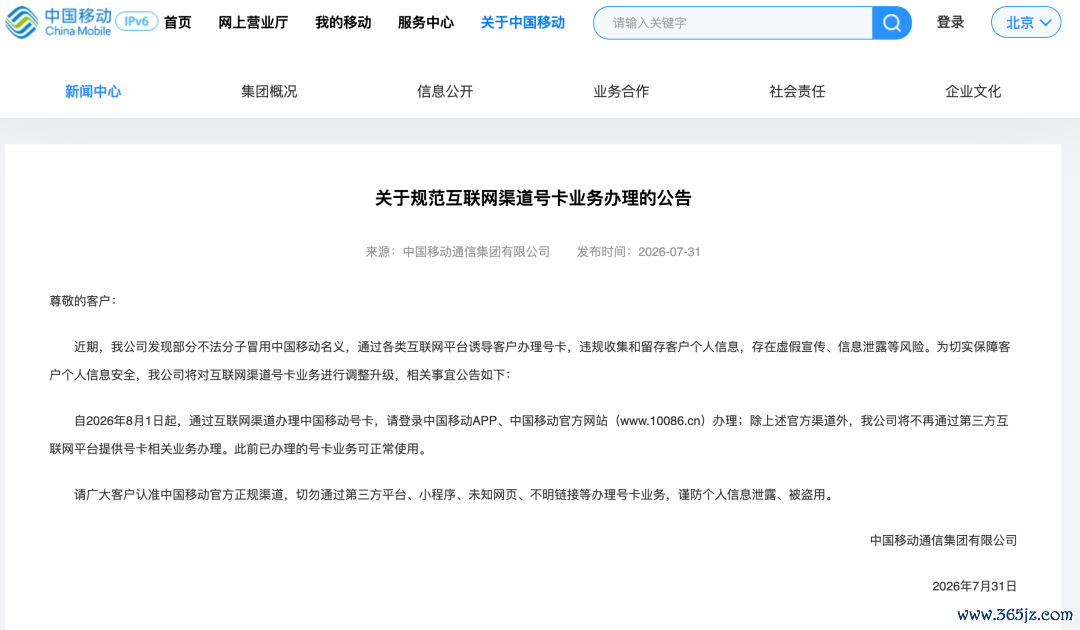Click the announcement title 关于规范互联网渠道号卡业务办理的公告

[x=533, y=198]
